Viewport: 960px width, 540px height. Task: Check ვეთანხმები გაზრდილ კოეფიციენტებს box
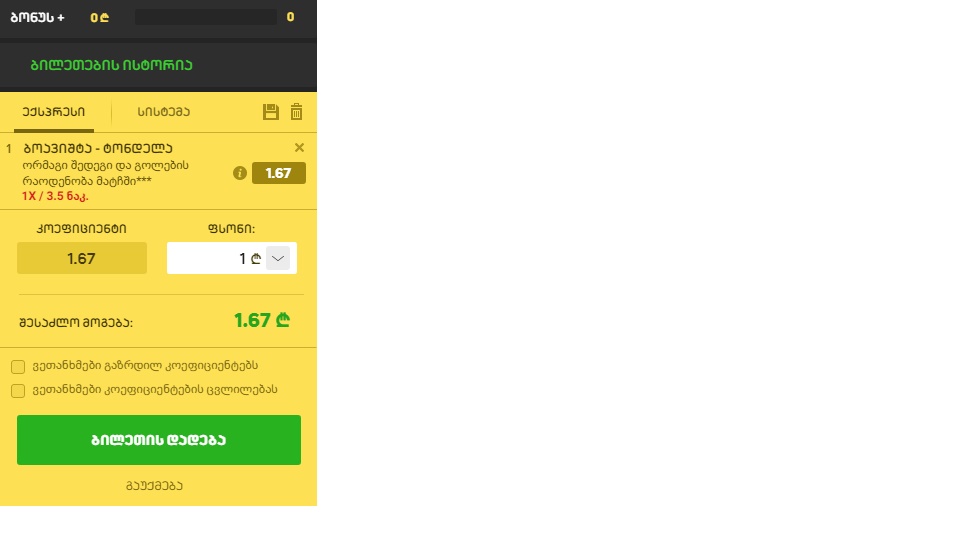pyautogui.click(x=18, y=367)
